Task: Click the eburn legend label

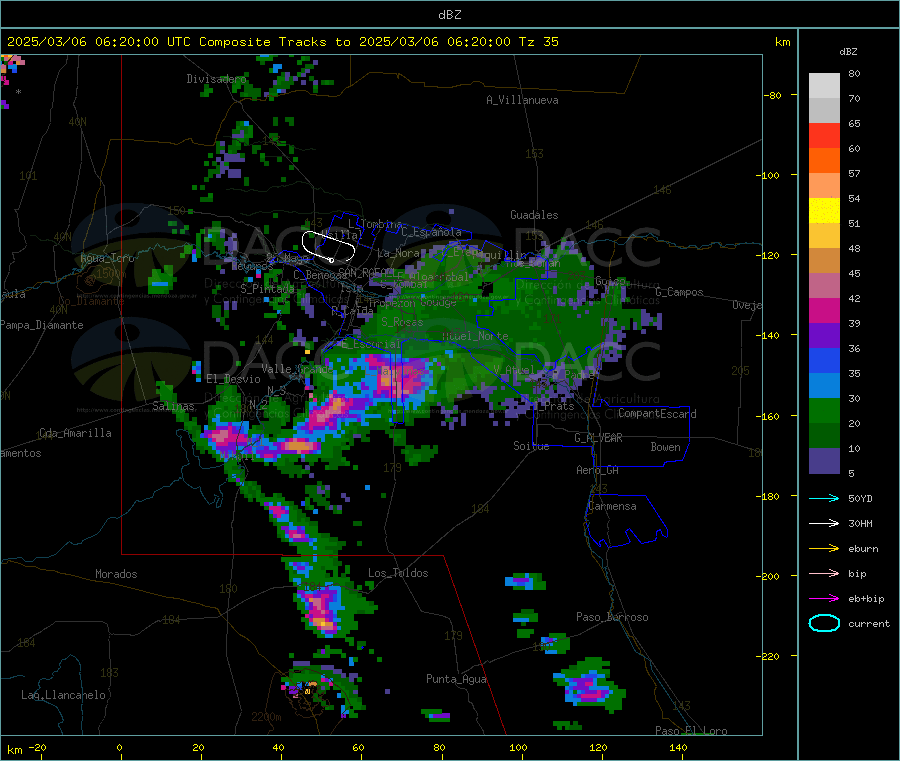Action: 863,548
